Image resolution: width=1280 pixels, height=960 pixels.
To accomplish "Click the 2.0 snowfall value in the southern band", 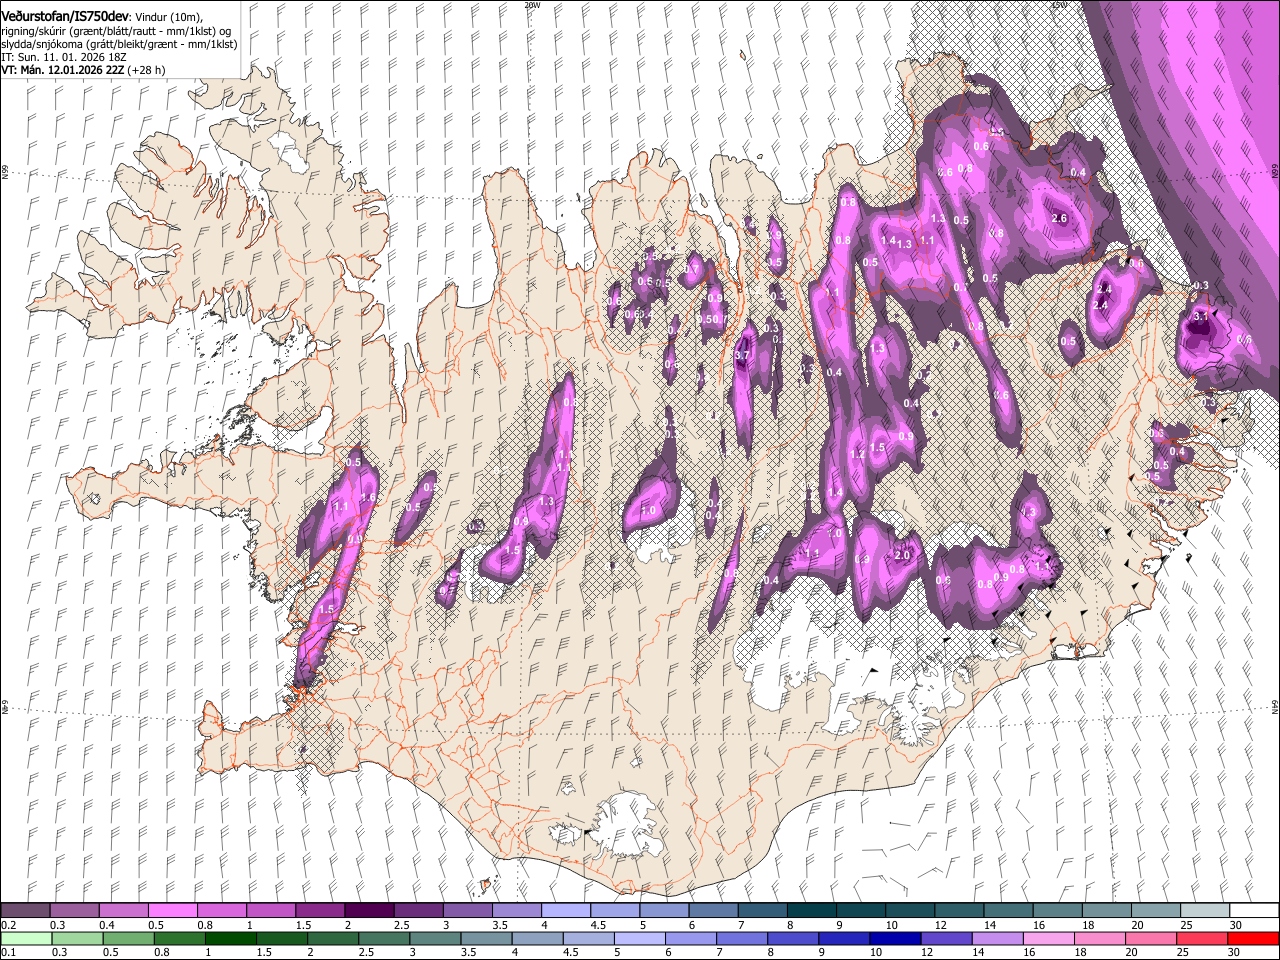I will pos(902,555).
